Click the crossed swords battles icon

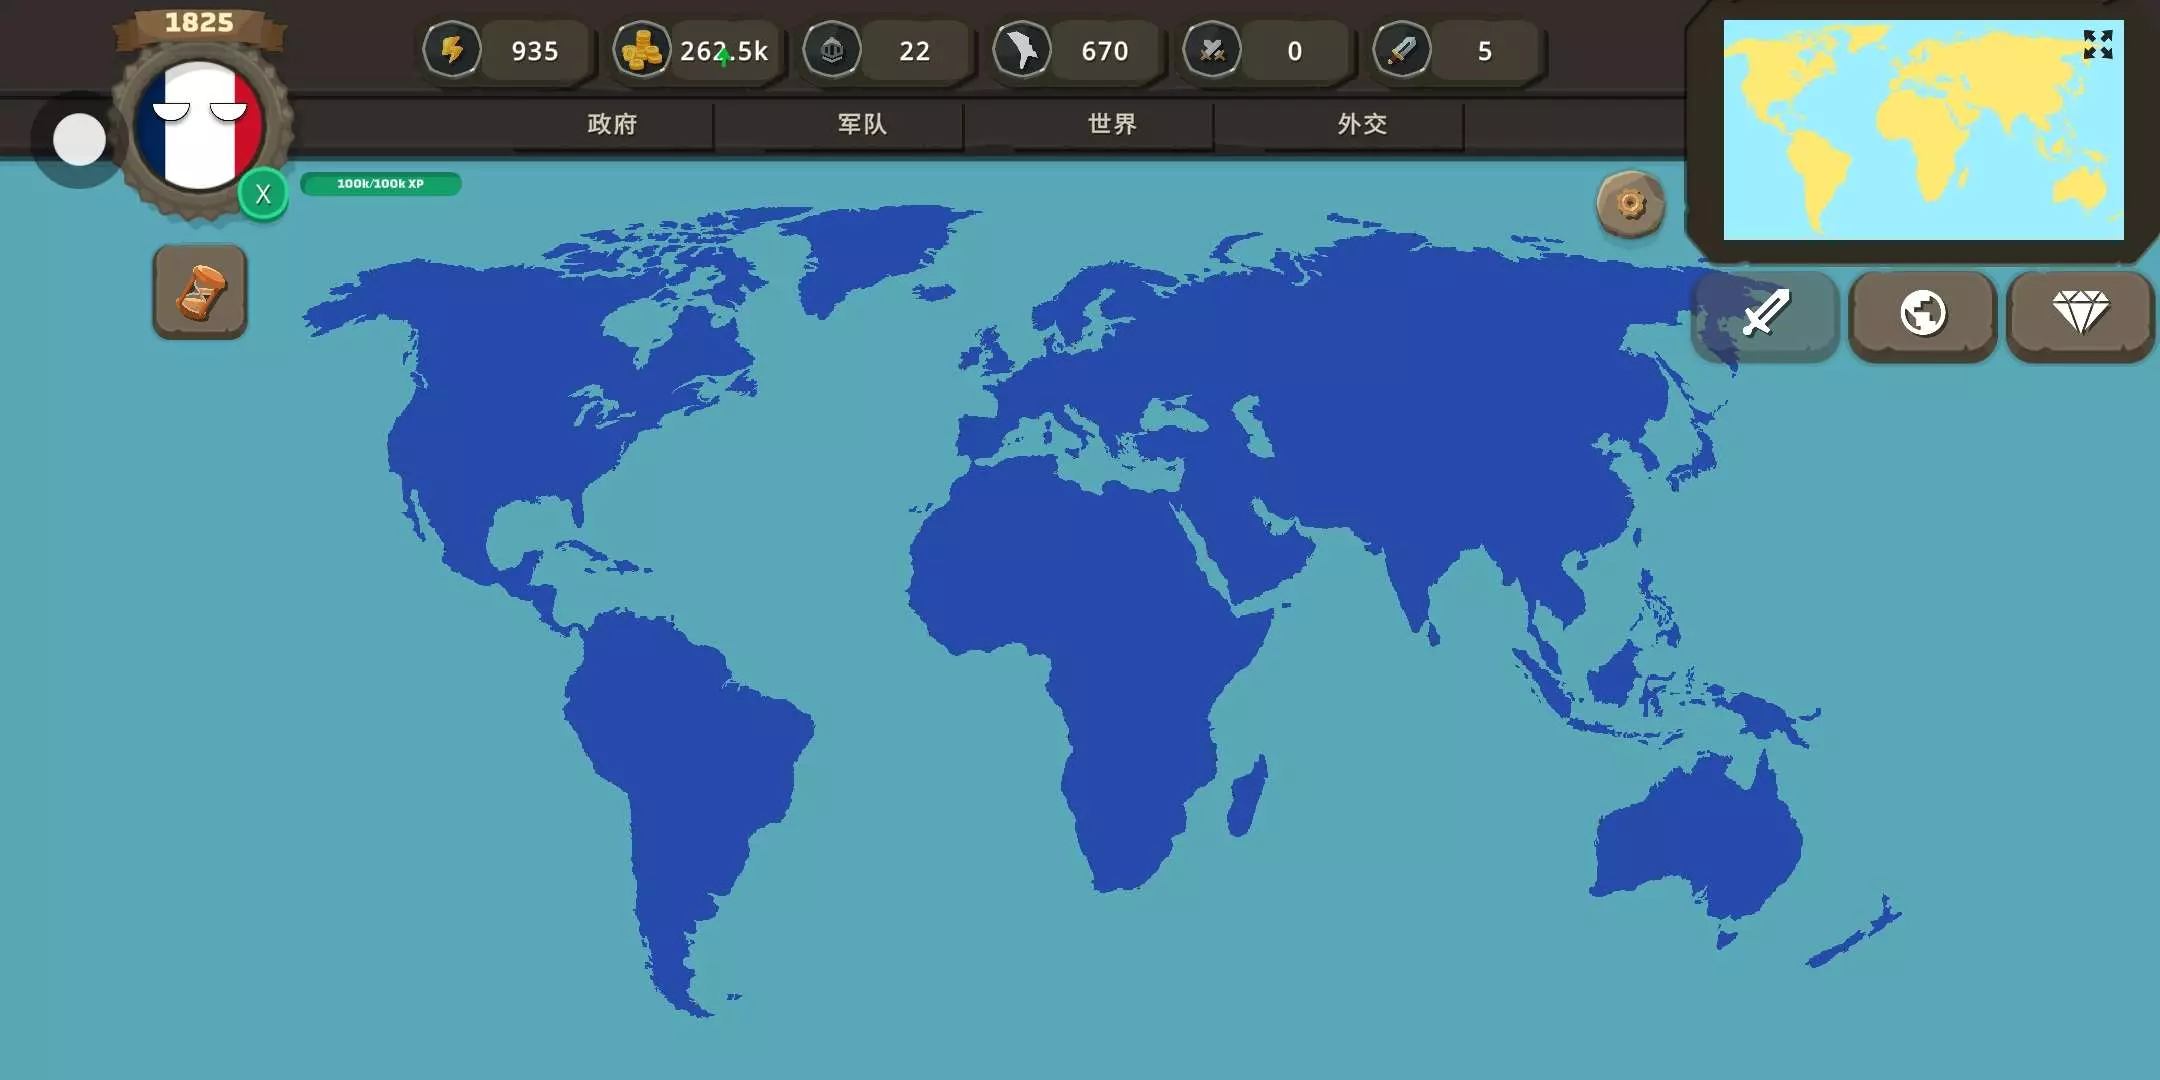[1212, 50]
